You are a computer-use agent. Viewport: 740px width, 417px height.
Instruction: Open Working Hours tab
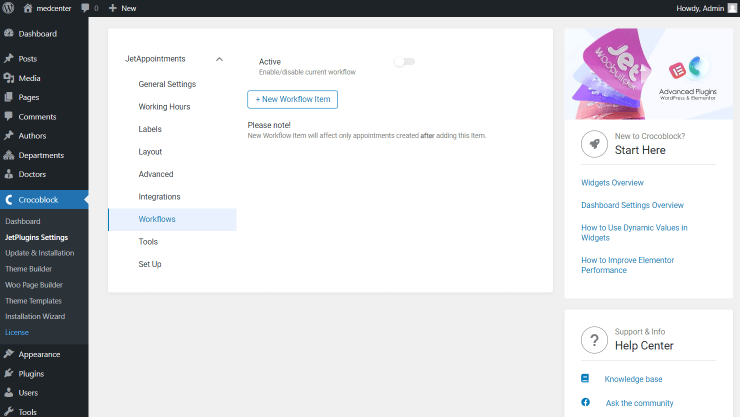164,107
